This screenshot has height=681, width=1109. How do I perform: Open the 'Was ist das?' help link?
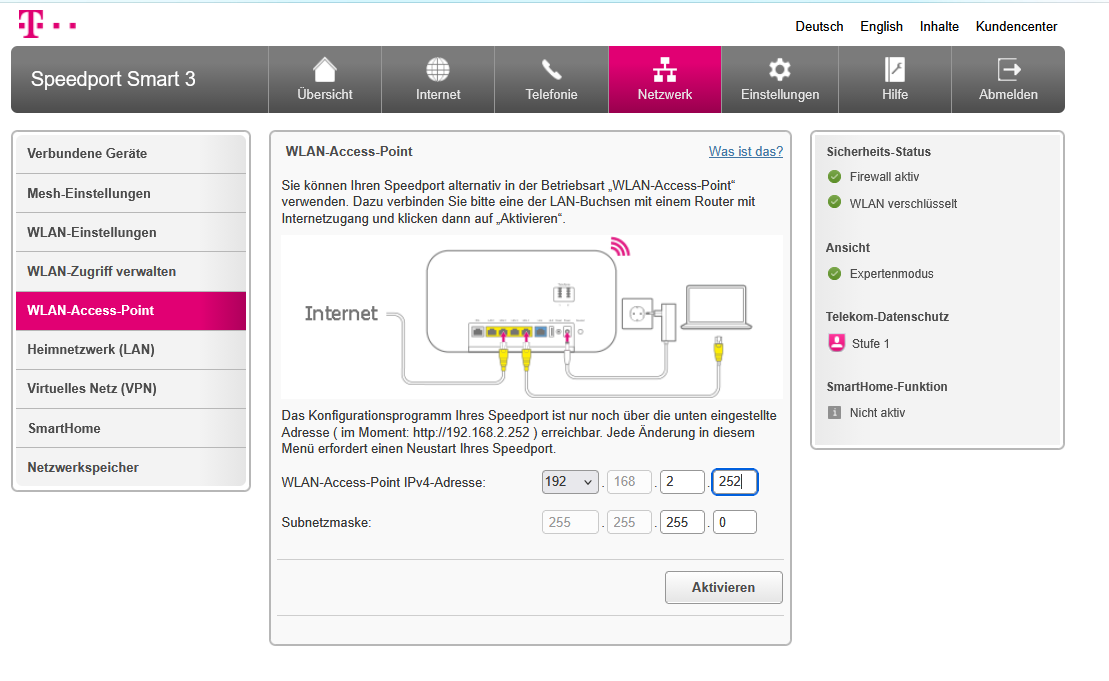(x=745, y=151)
